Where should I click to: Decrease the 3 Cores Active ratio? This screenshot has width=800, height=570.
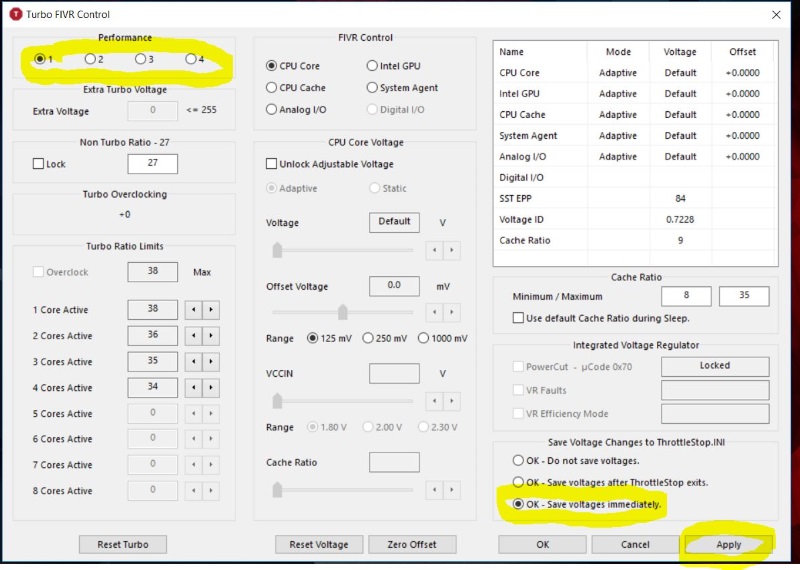pos(193,362)
